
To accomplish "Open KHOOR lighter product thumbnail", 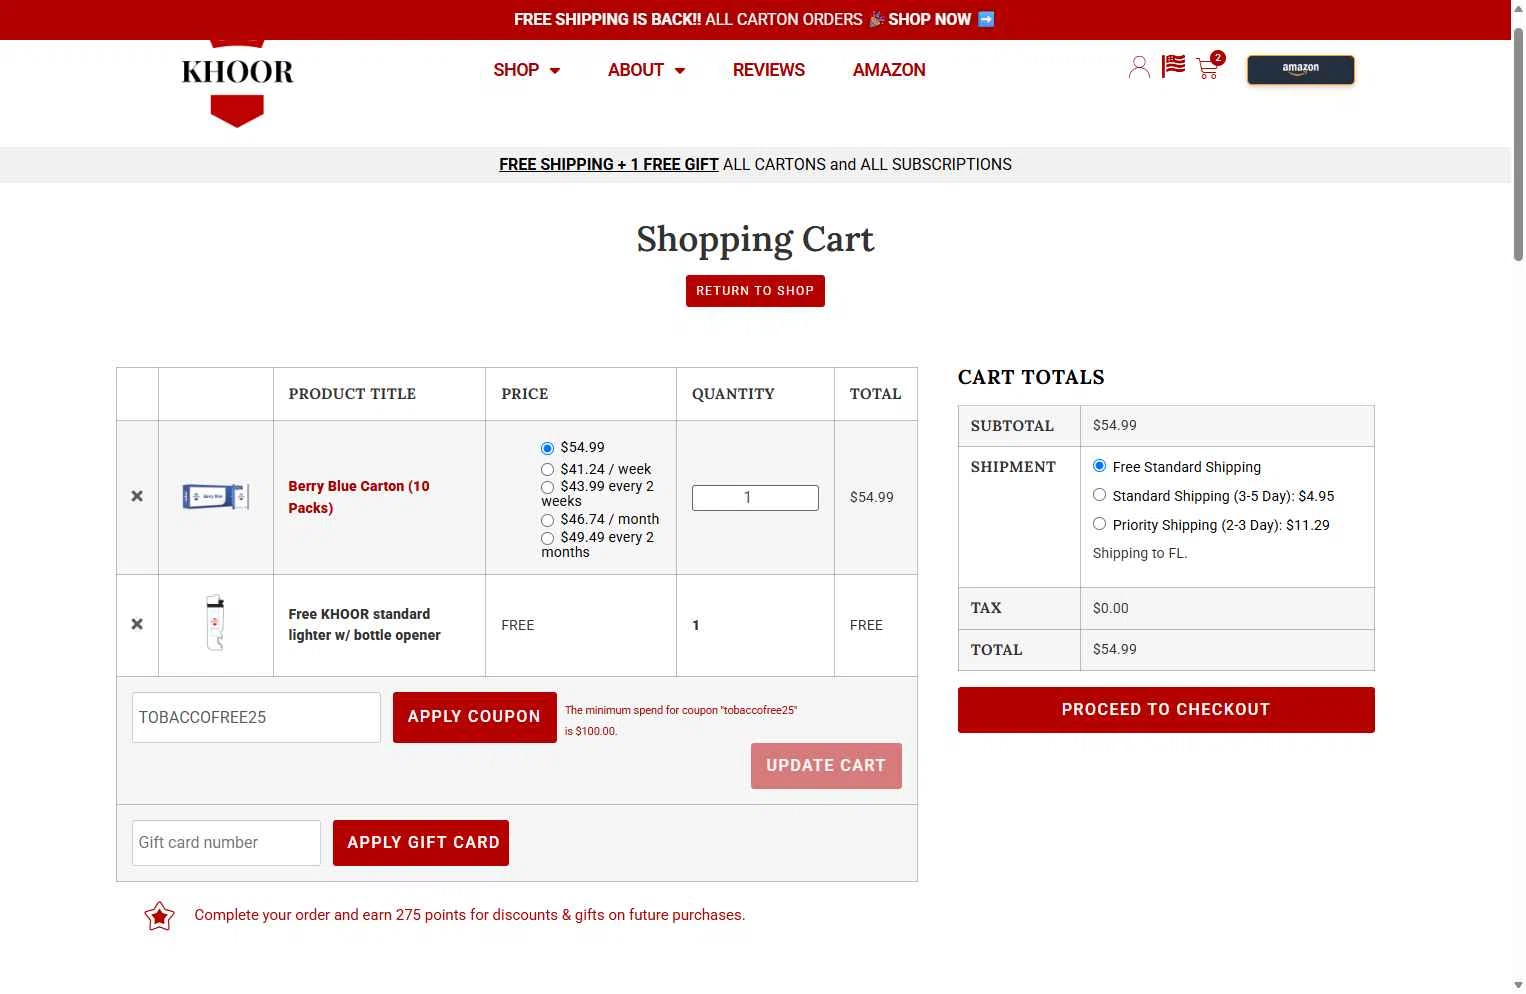I will (x=215, y=623).
